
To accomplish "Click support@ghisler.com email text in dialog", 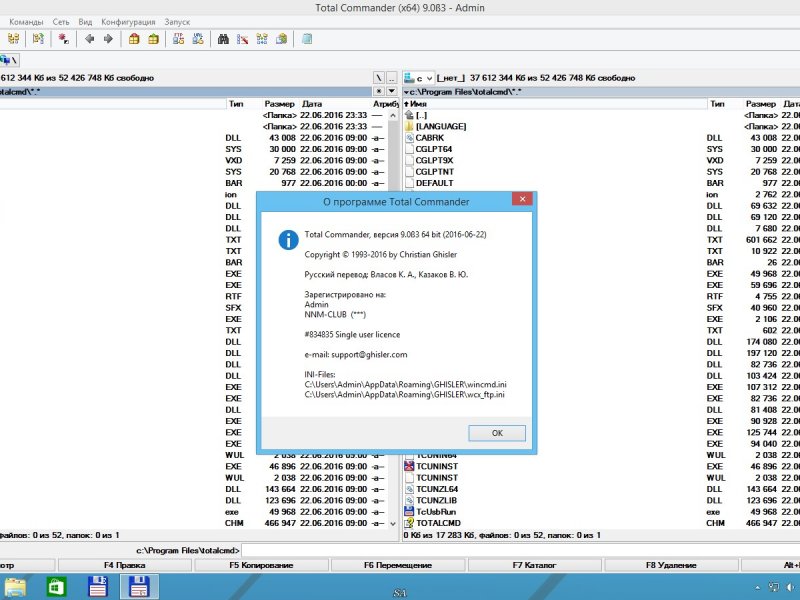I will pos(369,355).
